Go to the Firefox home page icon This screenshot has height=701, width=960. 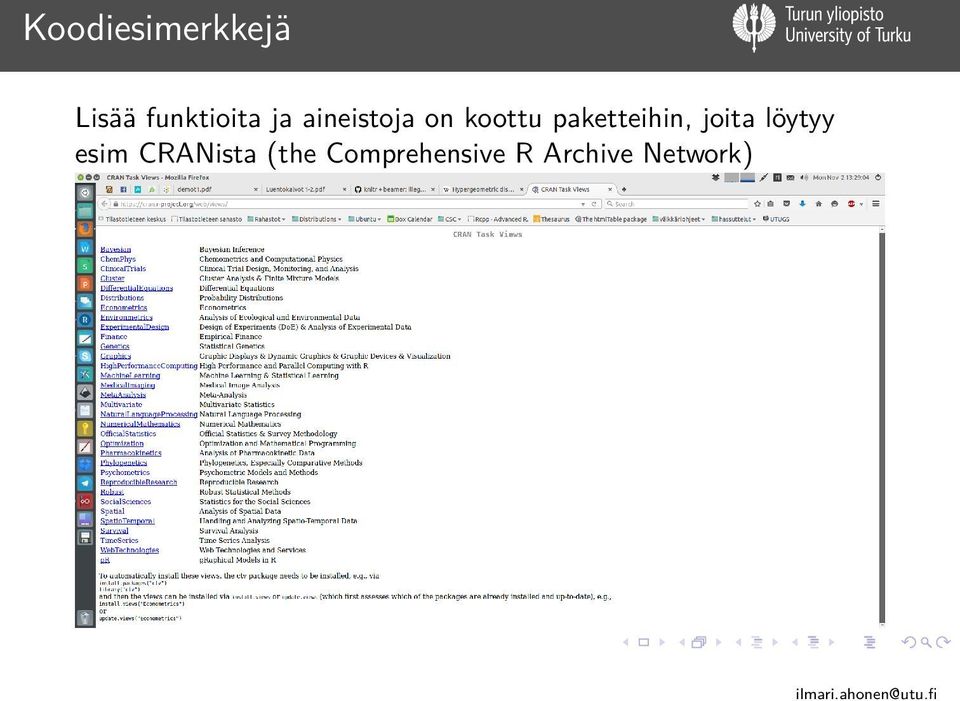click(x=819, y=204)
